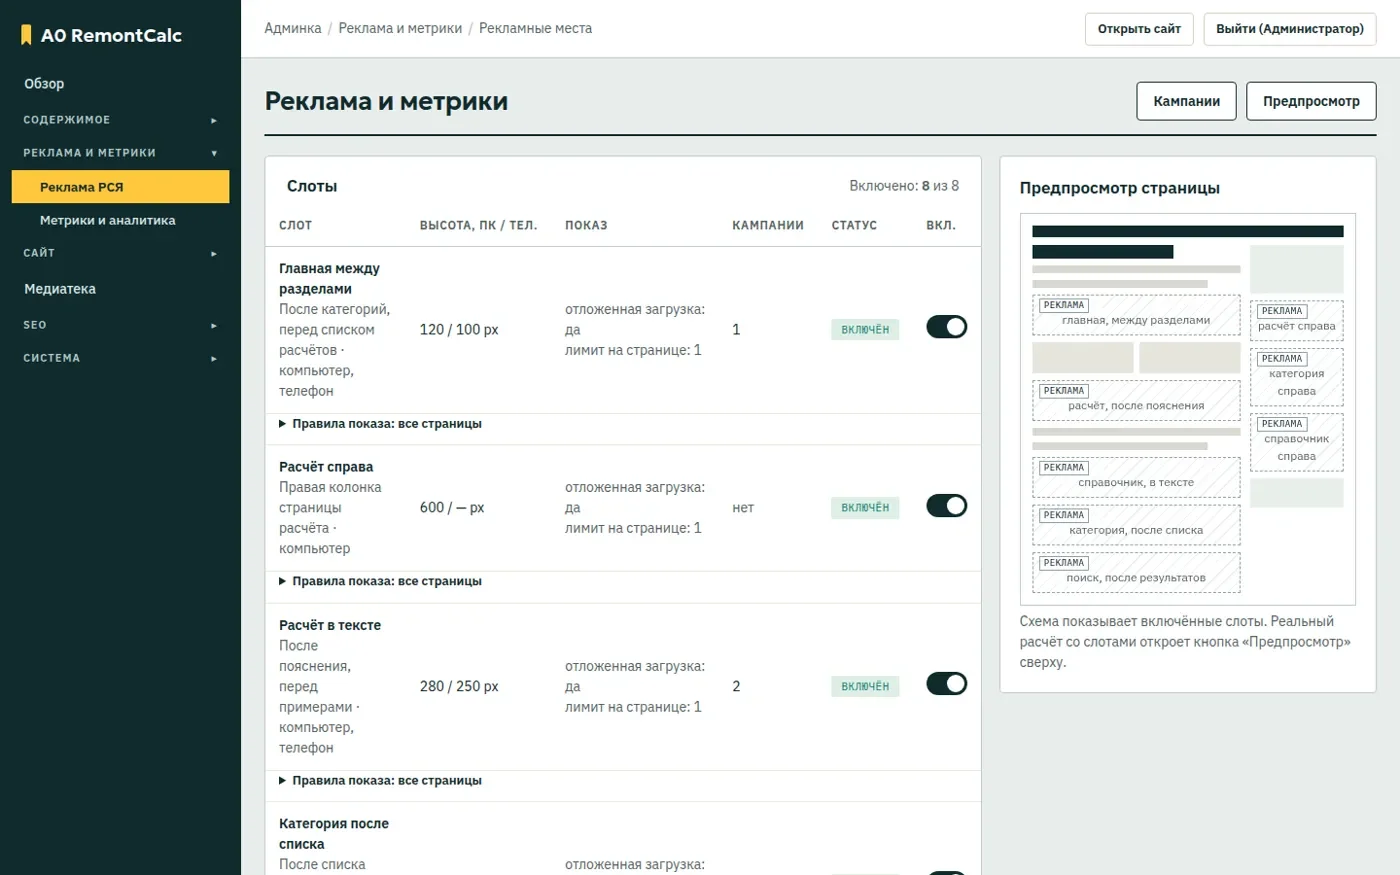The width and height of the screenshot is (1400, 875).
Task: Open Медиатека in the sidebar
Action: (120, 289)
